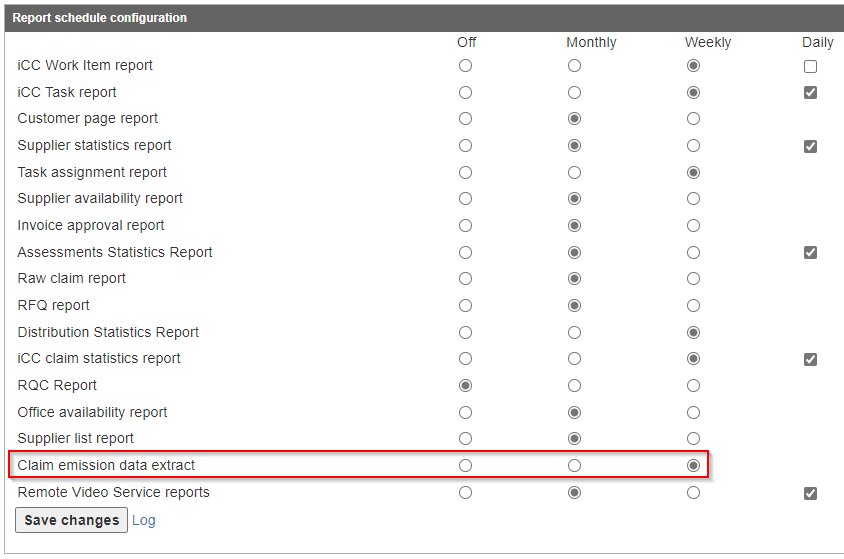This screenshot has width=844, height=559.
Task: Uncheck Daily for Supplier statistics report
Action: coord(810,146)
